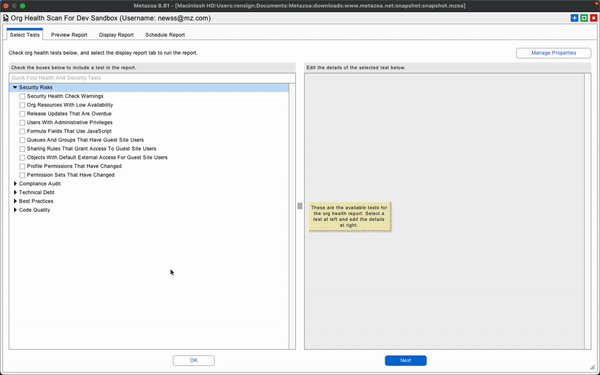The width and height of the screenshot is (600, 375).
Task: Tick Formula Fields That Use JavaScript
Action: (x=22, y=131)
